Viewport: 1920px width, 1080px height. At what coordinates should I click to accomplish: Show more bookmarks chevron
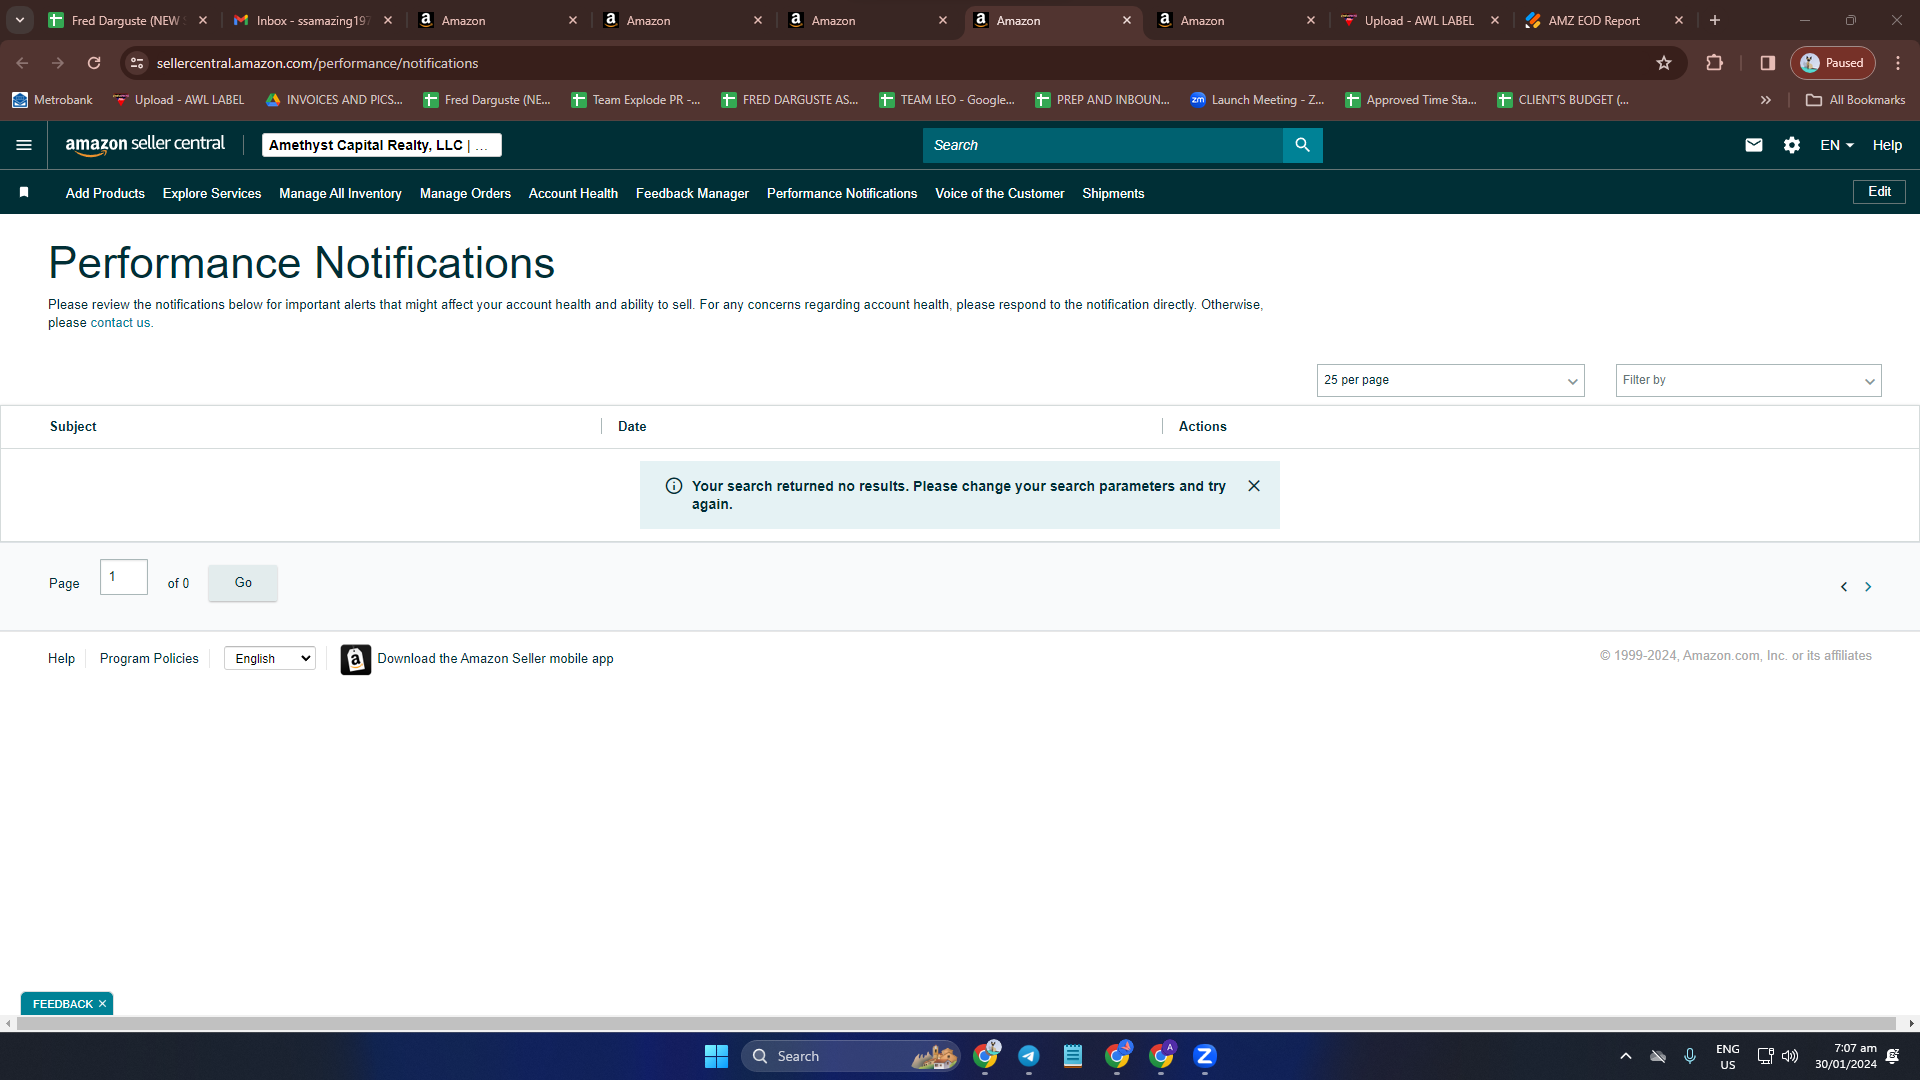1765,100
